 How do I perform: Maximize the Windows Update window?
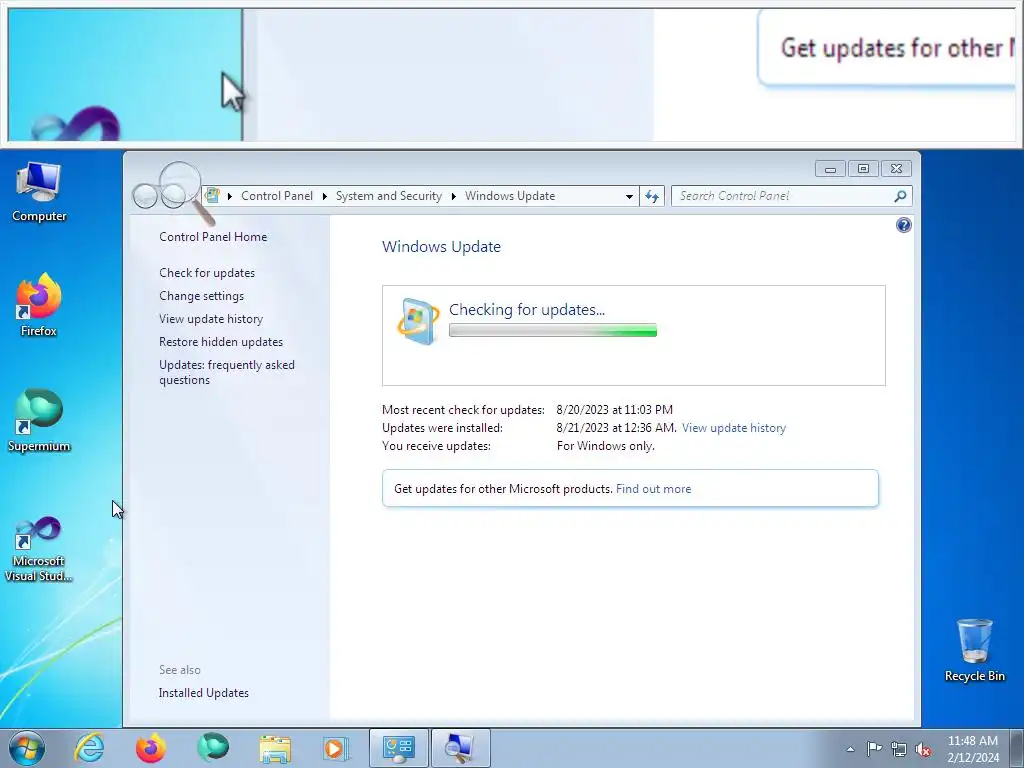863,169
